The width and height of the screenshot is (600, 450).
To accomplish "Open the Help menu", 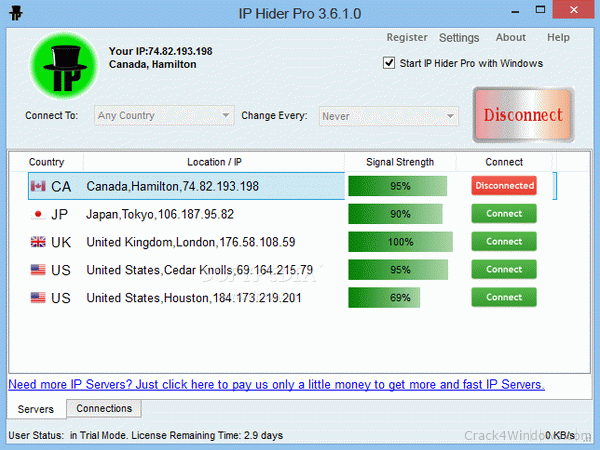I will (x=558, y=38).
